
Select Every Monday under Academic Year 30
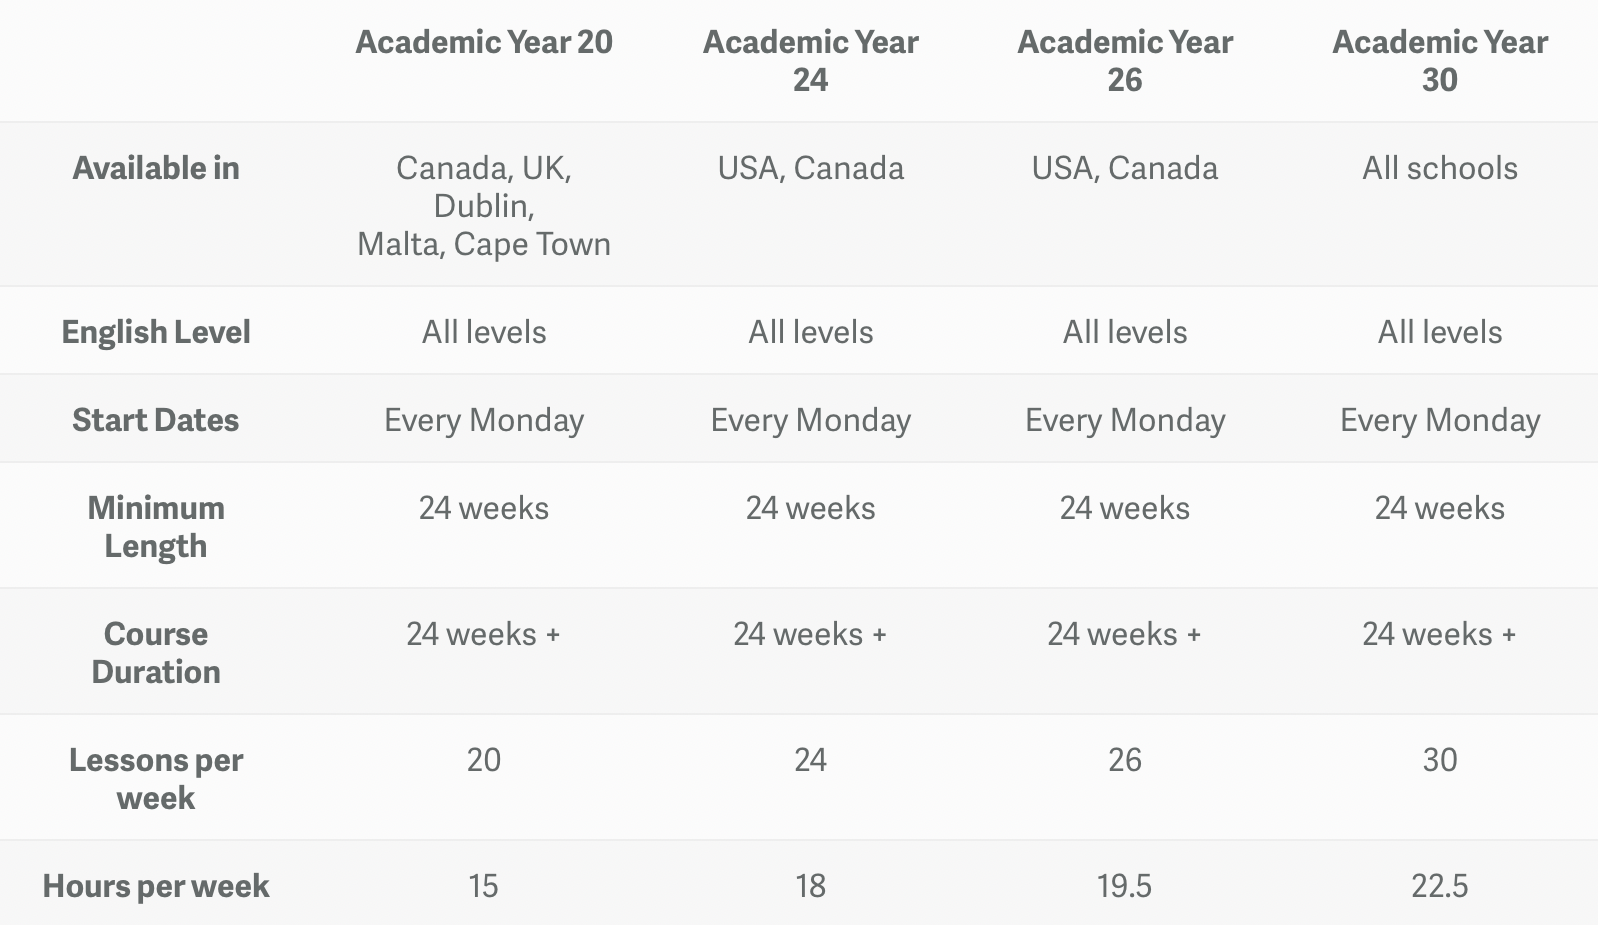click(1440, 420)
